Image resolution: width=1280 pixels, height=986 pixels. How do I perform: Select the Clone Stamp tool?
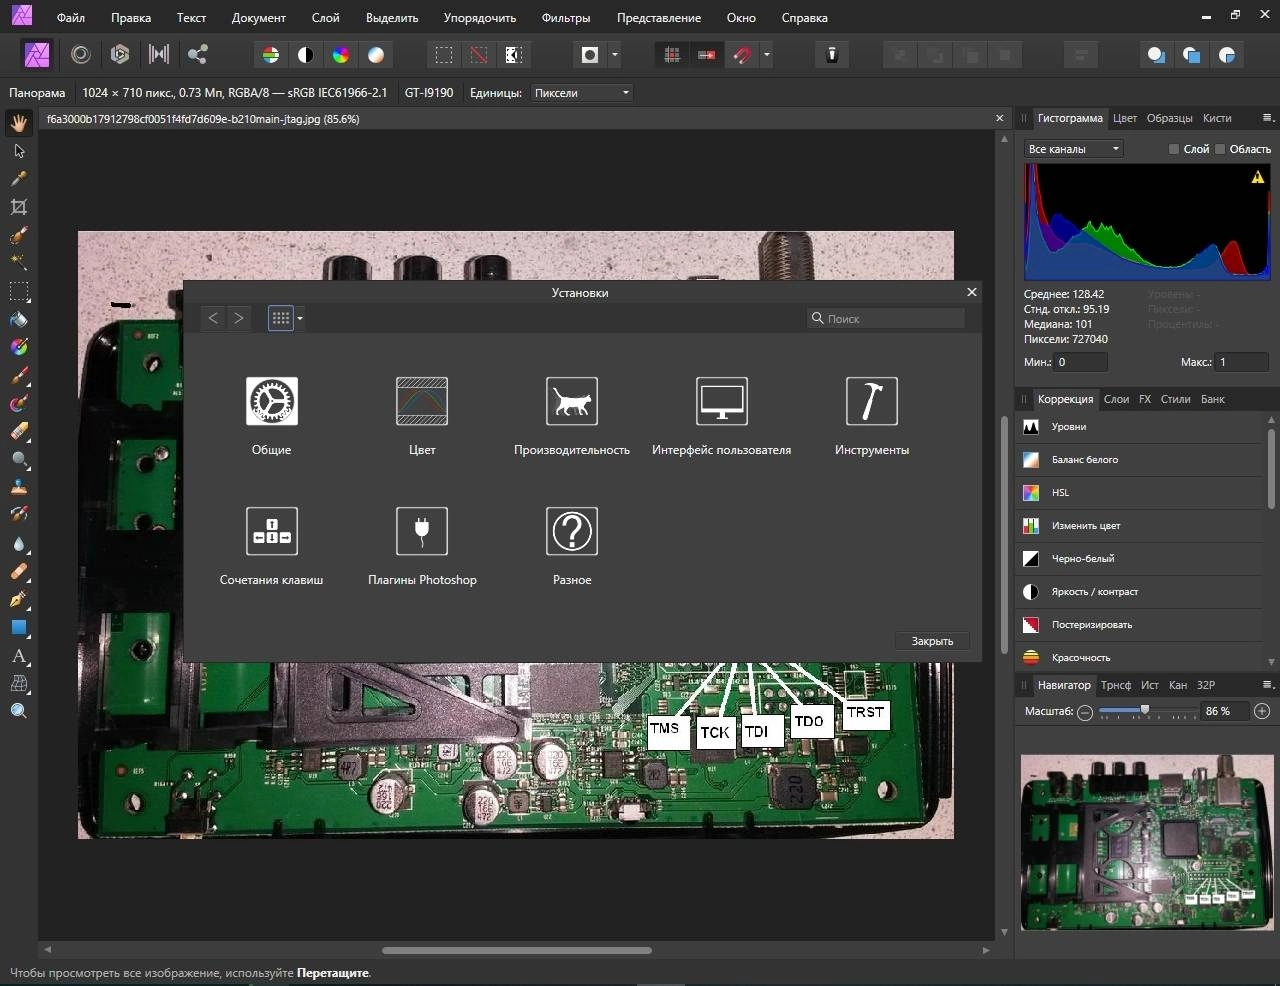point(19,488)
